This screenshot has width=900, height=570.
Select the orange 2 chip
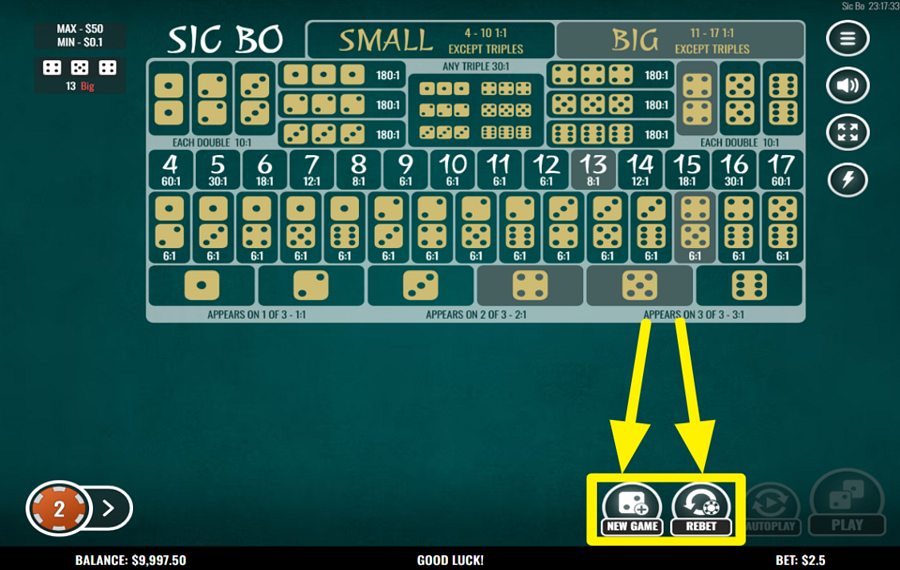click(59, 508)
